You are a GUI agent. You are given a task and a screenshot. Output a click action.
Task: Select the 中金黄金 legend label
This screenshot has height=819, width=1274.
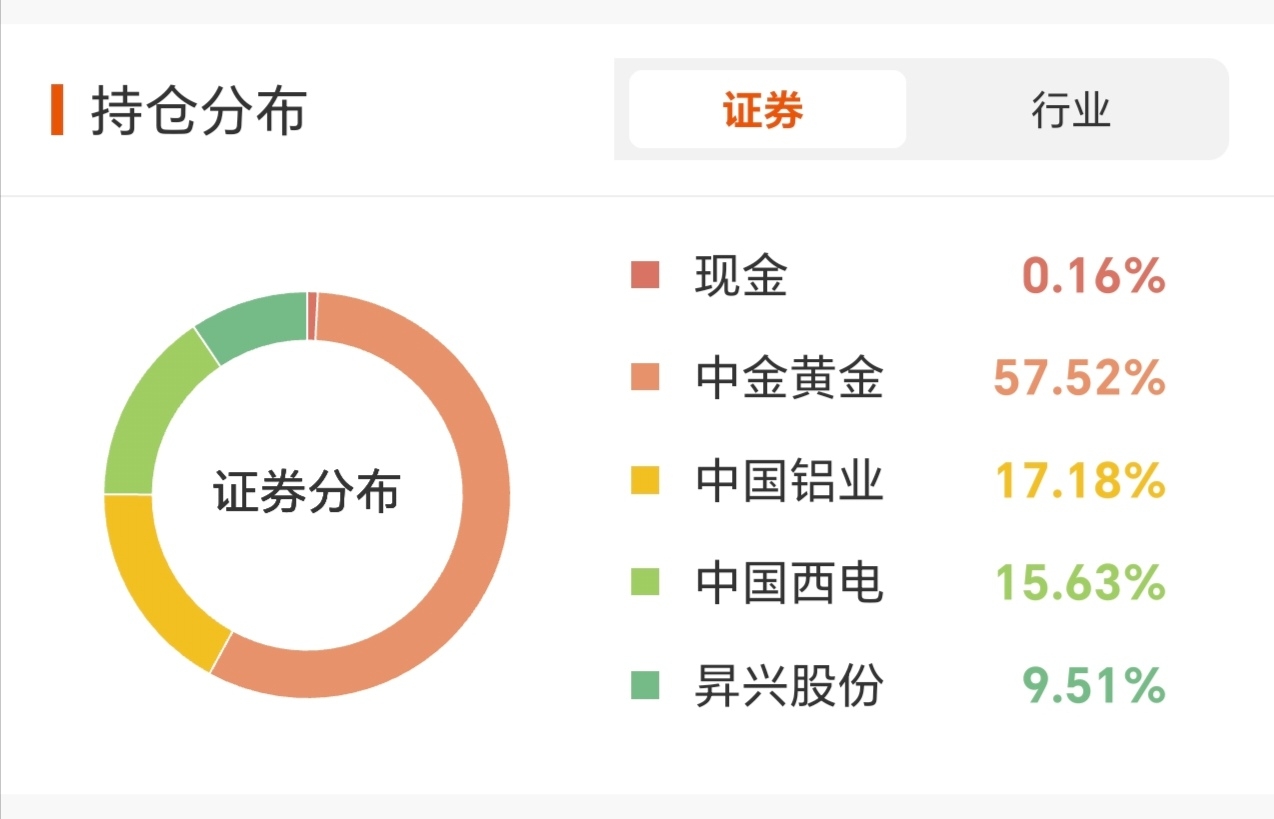[x=789, y=379]
